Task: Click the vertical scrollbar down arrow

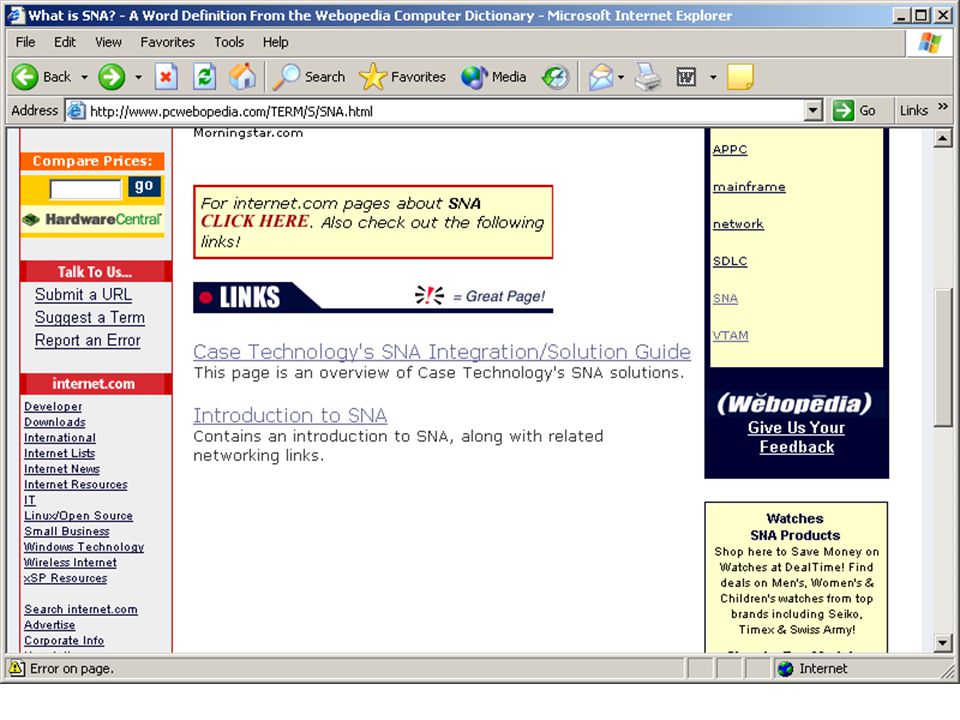Action: pyautogui.click(x=942, y=643)
